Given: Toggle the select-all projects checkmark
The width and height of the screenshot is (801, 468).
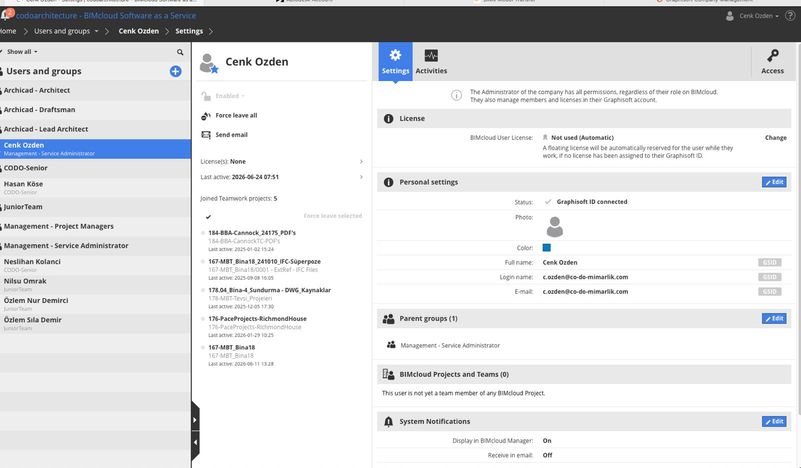Looking at the screenshot, I should click(208, 217).
